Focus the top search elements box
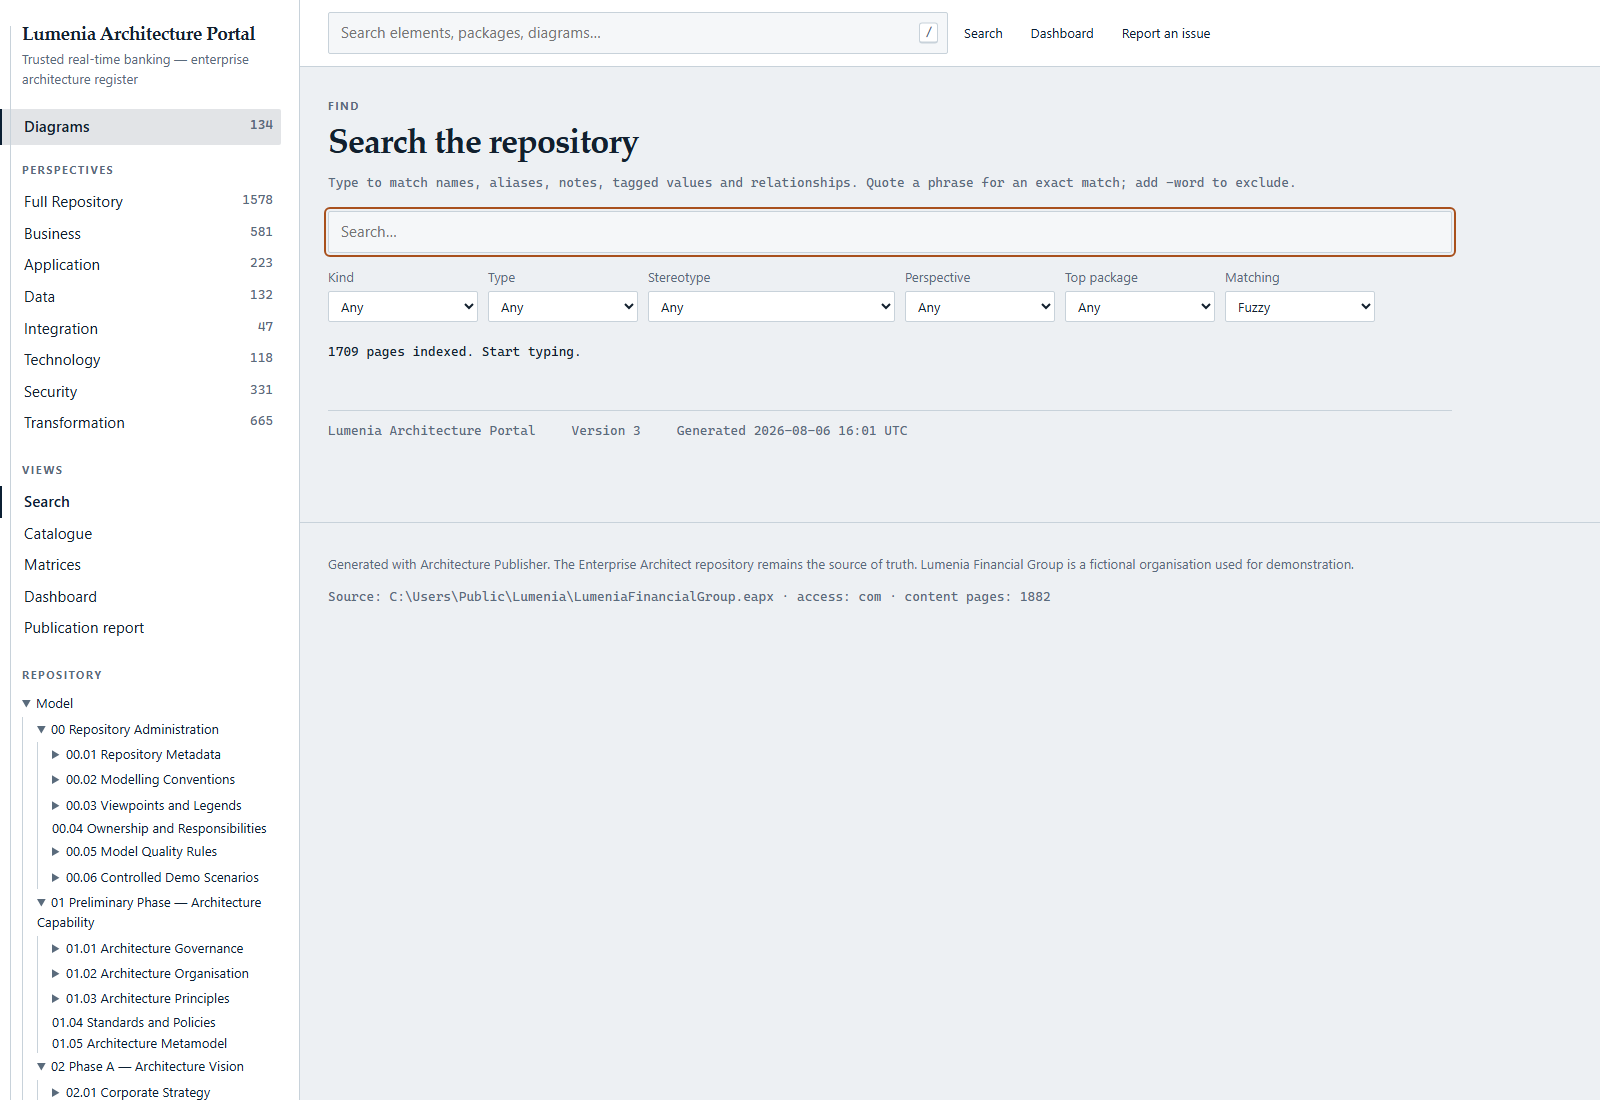Screen dimensions: 1600x1100 638,33
